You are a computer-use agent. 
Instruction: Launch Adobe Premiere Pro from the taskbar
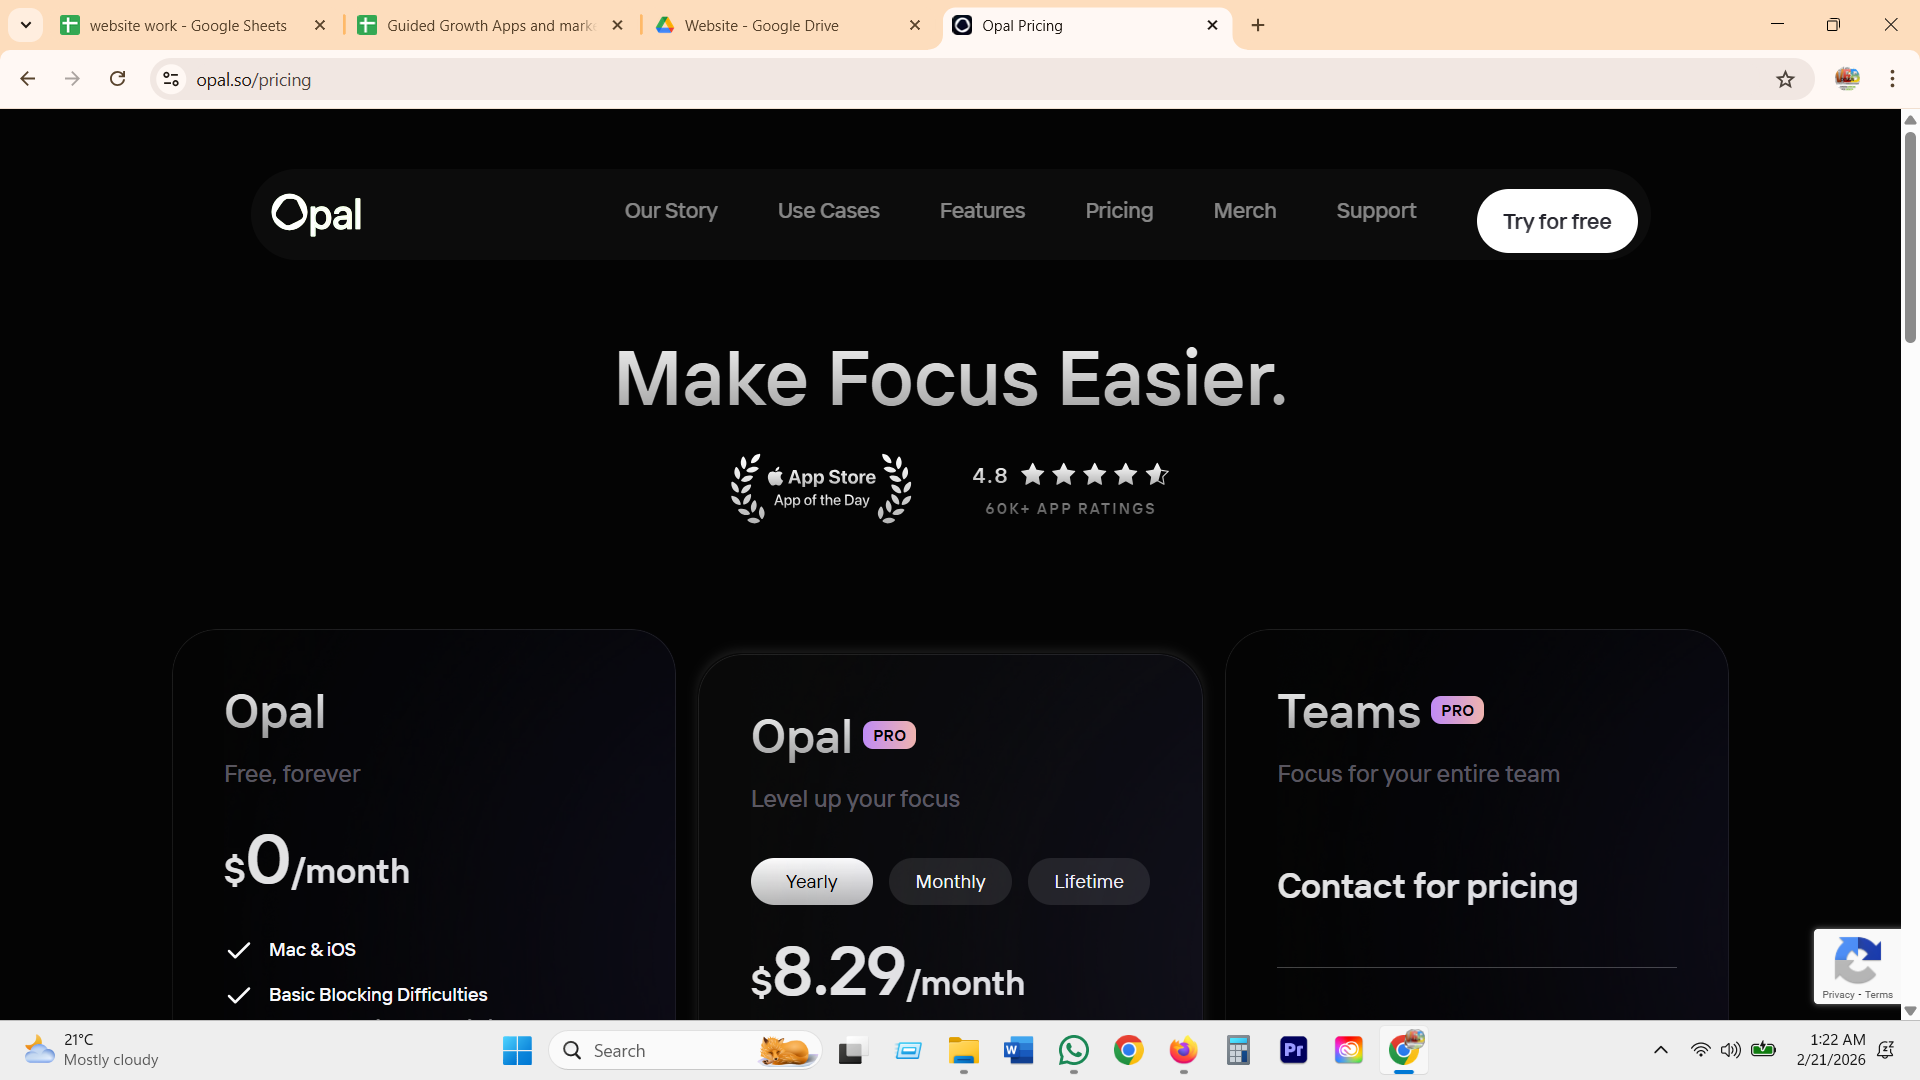pyautogui.click(x=1293, y=1050)
